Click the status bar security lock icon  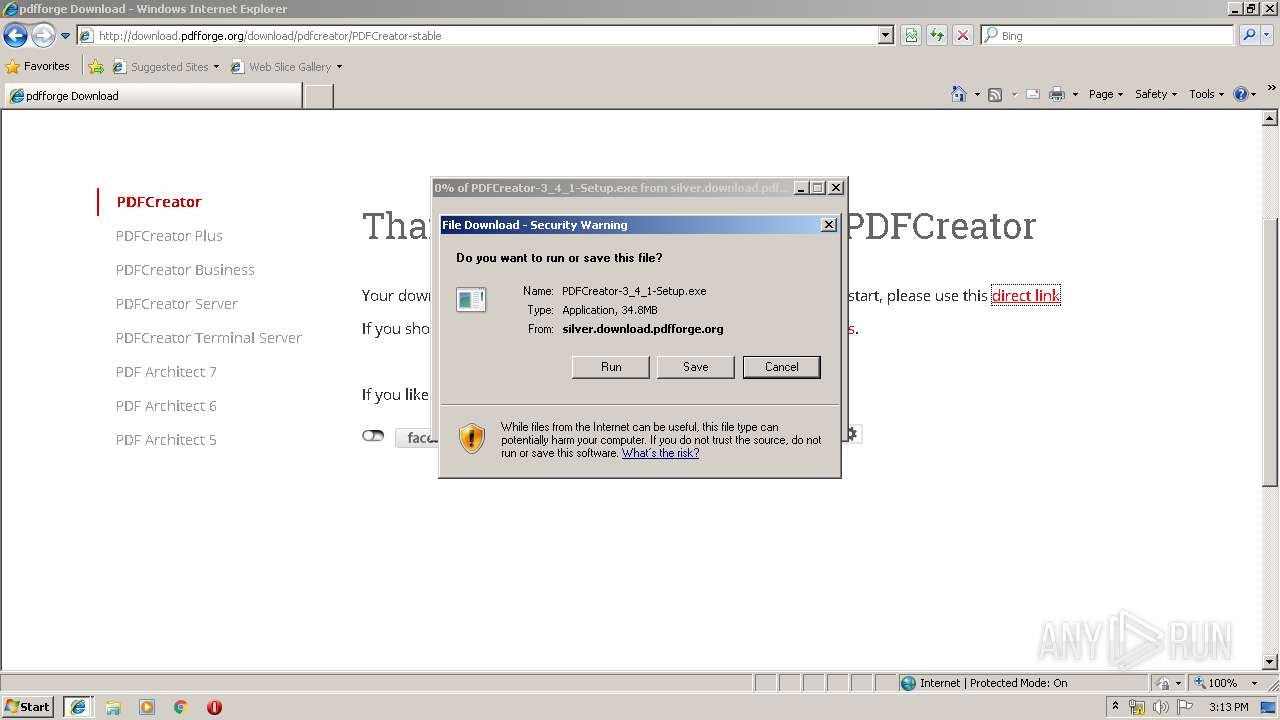coord(1163,683)
